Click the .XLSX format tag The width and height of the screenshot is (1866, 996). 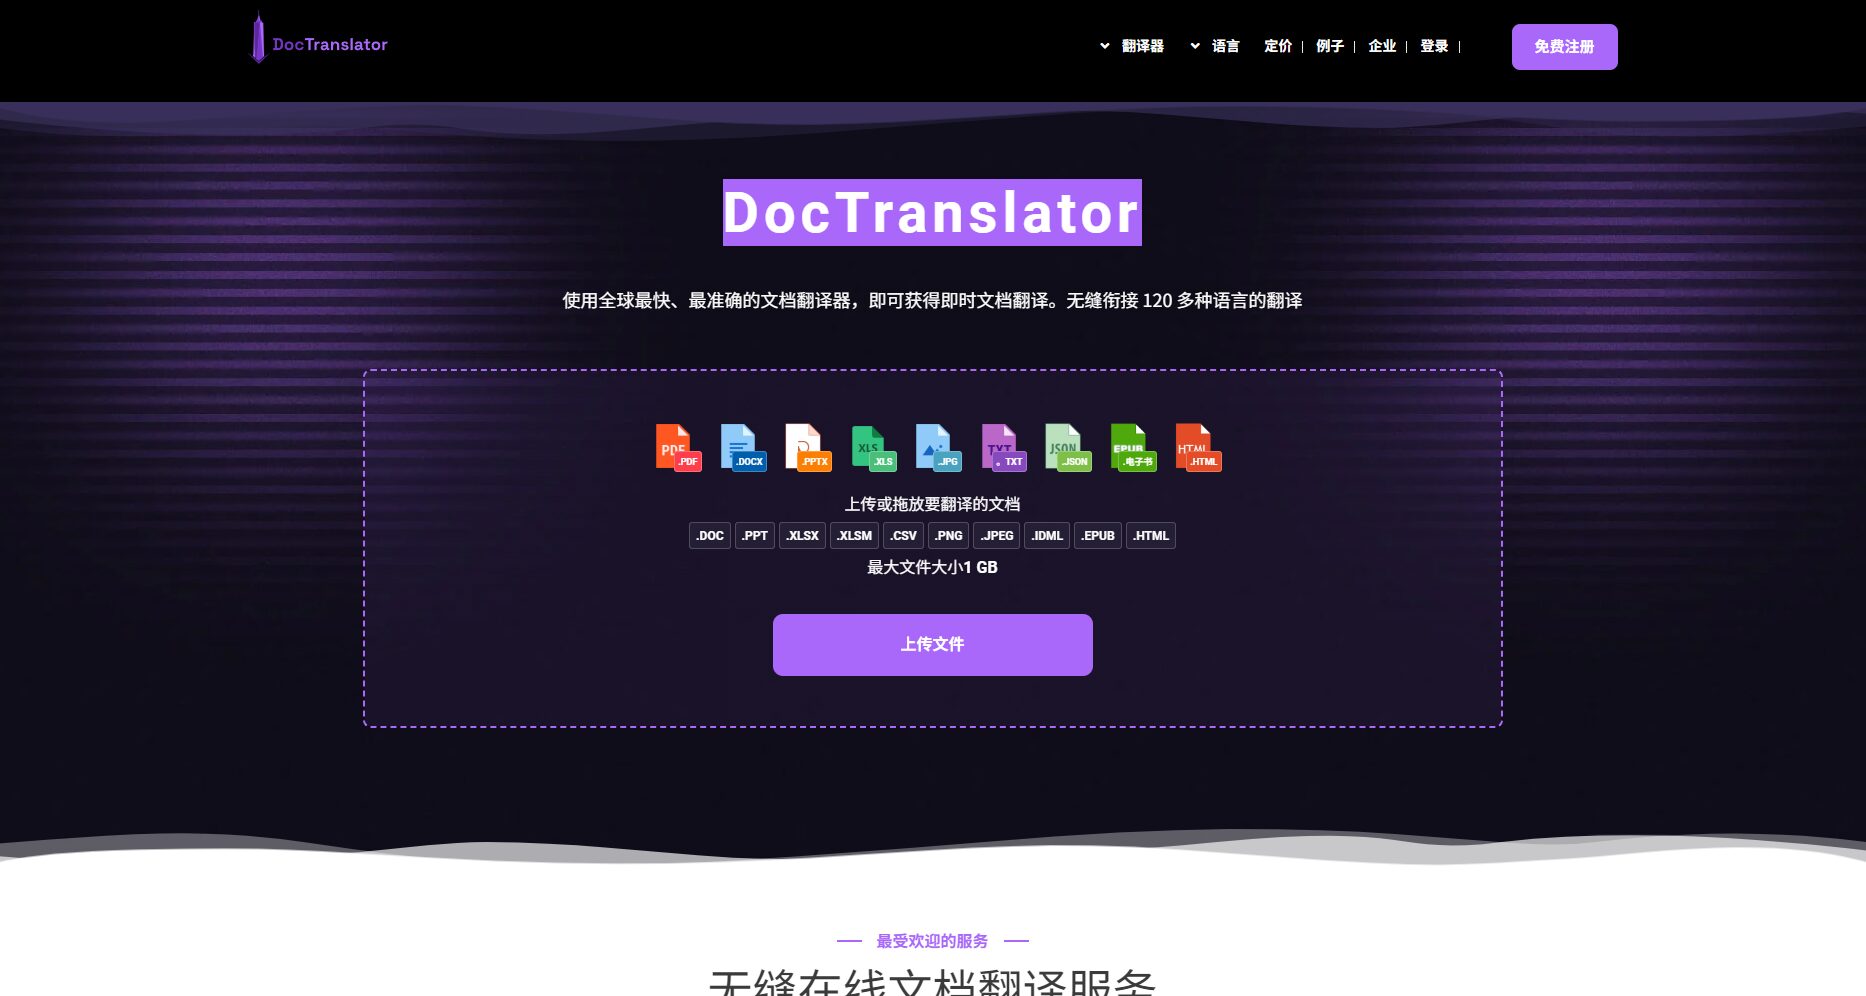(802, 536)
